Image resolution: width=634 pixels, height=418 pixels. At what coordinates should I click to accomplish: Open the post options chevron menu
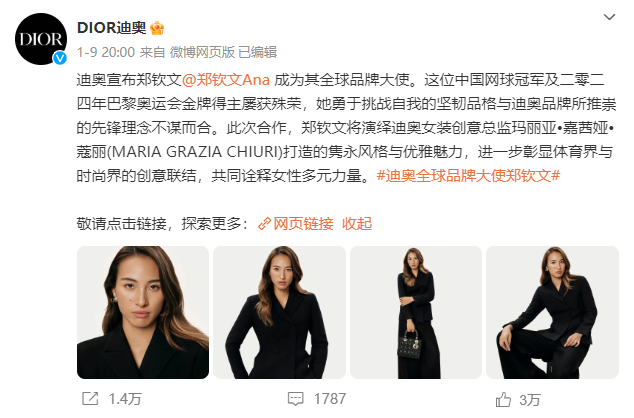(609, 17)
